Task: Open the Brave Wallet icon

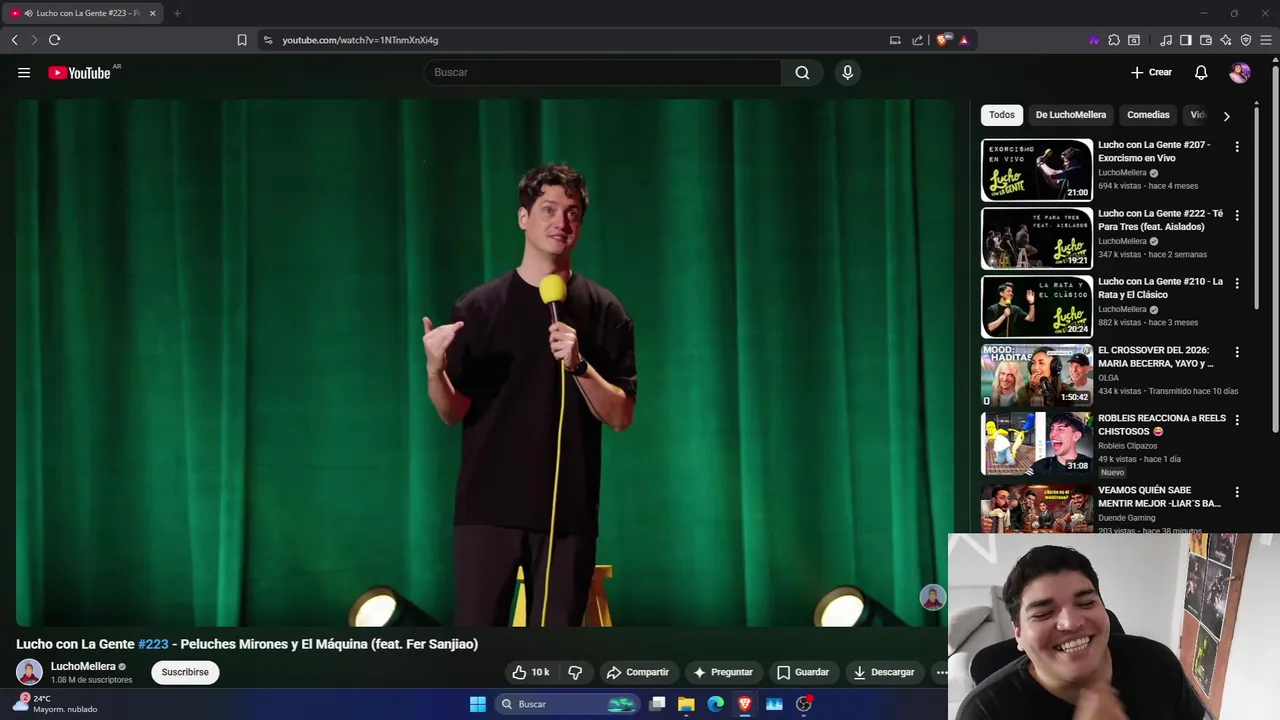Action: point(1206,40)
